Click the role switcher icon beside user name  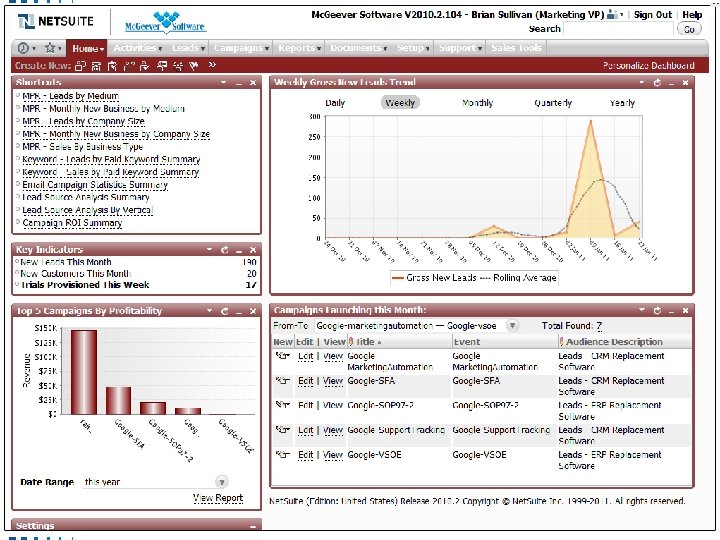(614, 15)
